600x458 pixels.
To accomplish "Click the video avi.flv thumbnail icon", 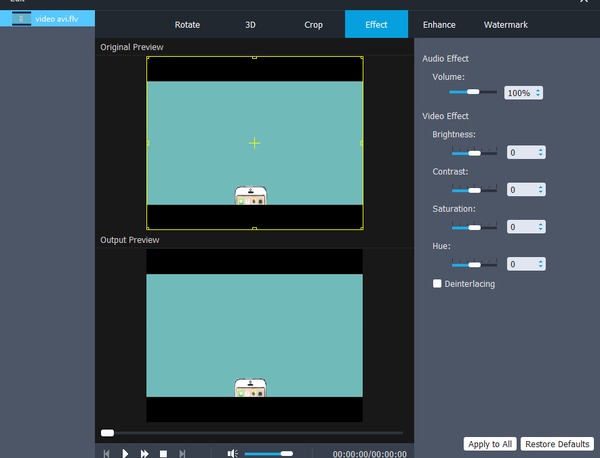I will coord(21,18).
